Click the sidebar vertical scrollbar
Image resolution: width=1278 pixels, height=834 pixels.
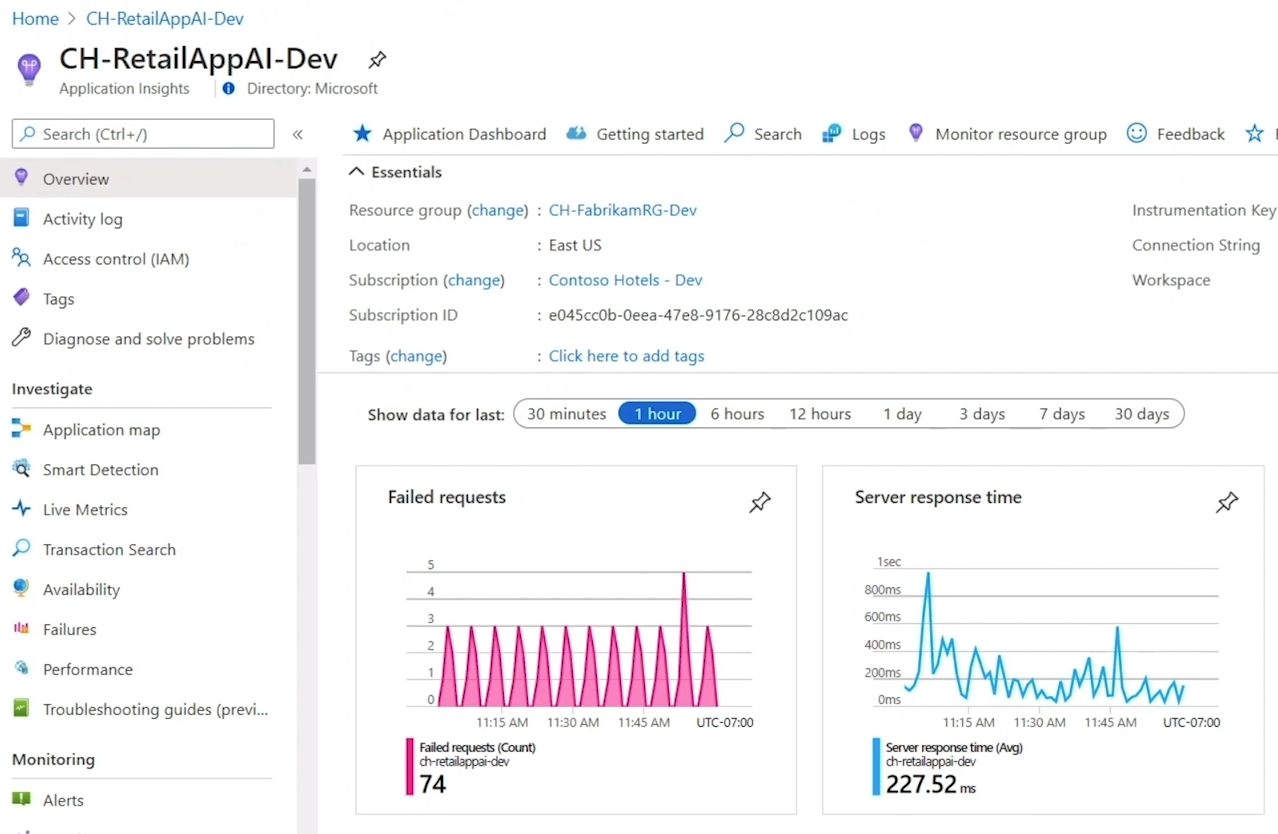point(306,320)
